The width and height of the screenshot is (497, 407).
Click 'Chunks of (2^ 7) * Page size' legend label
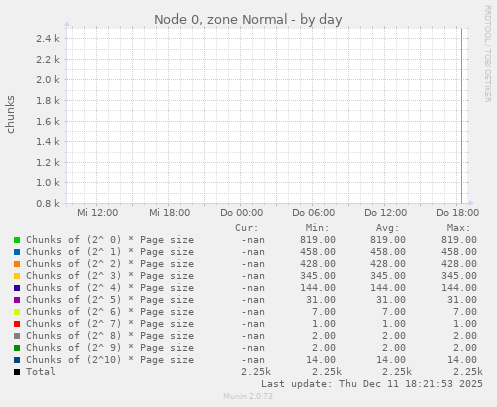[x=110, y=324]
